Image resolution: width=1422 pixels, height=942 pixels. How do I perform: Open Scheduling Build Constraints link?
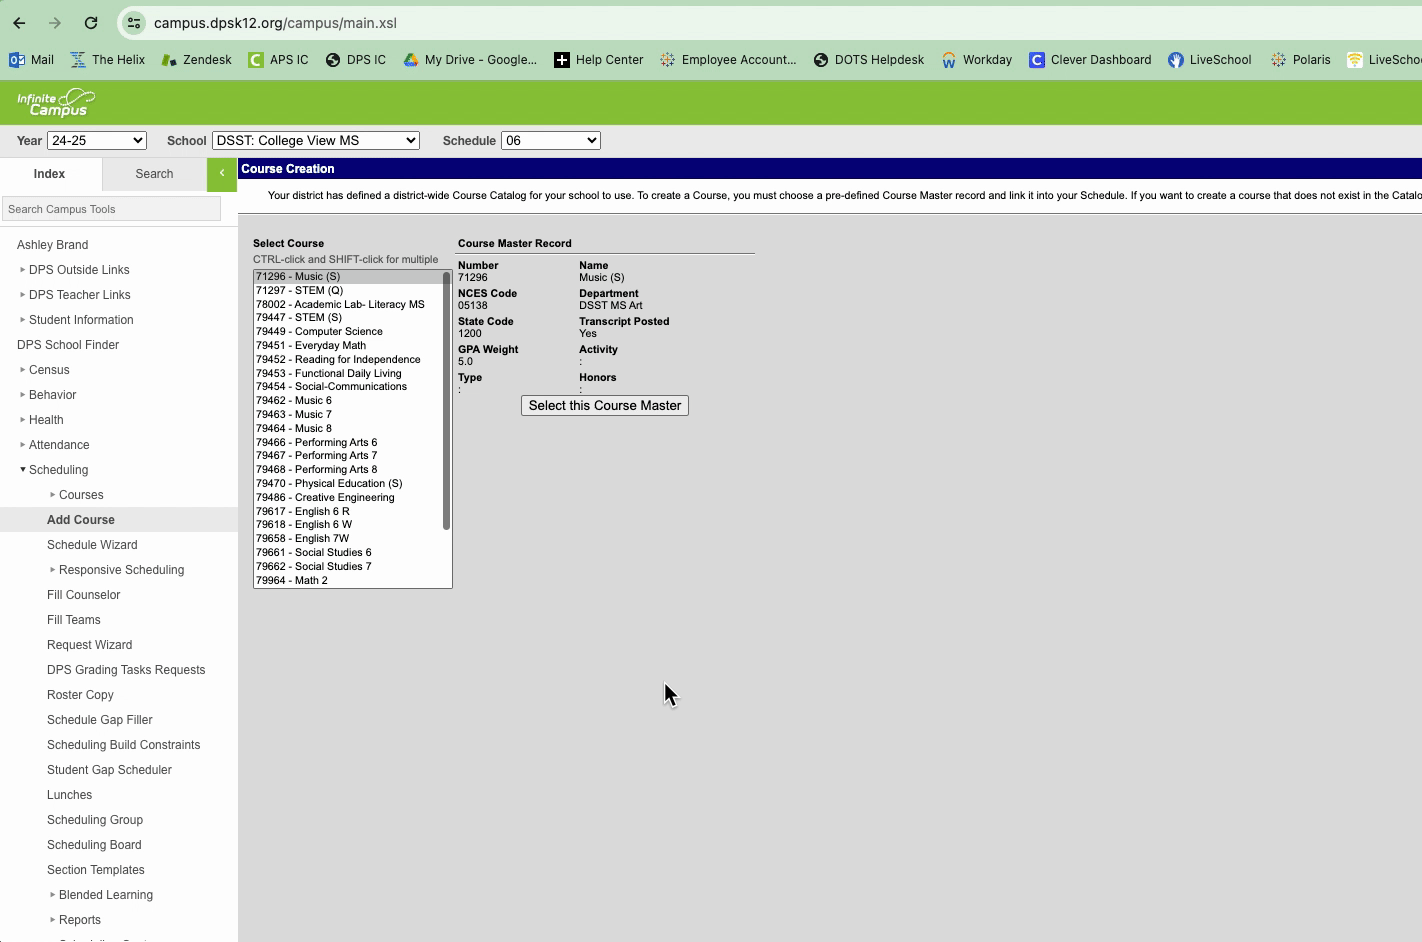click(x=123, y=745)
